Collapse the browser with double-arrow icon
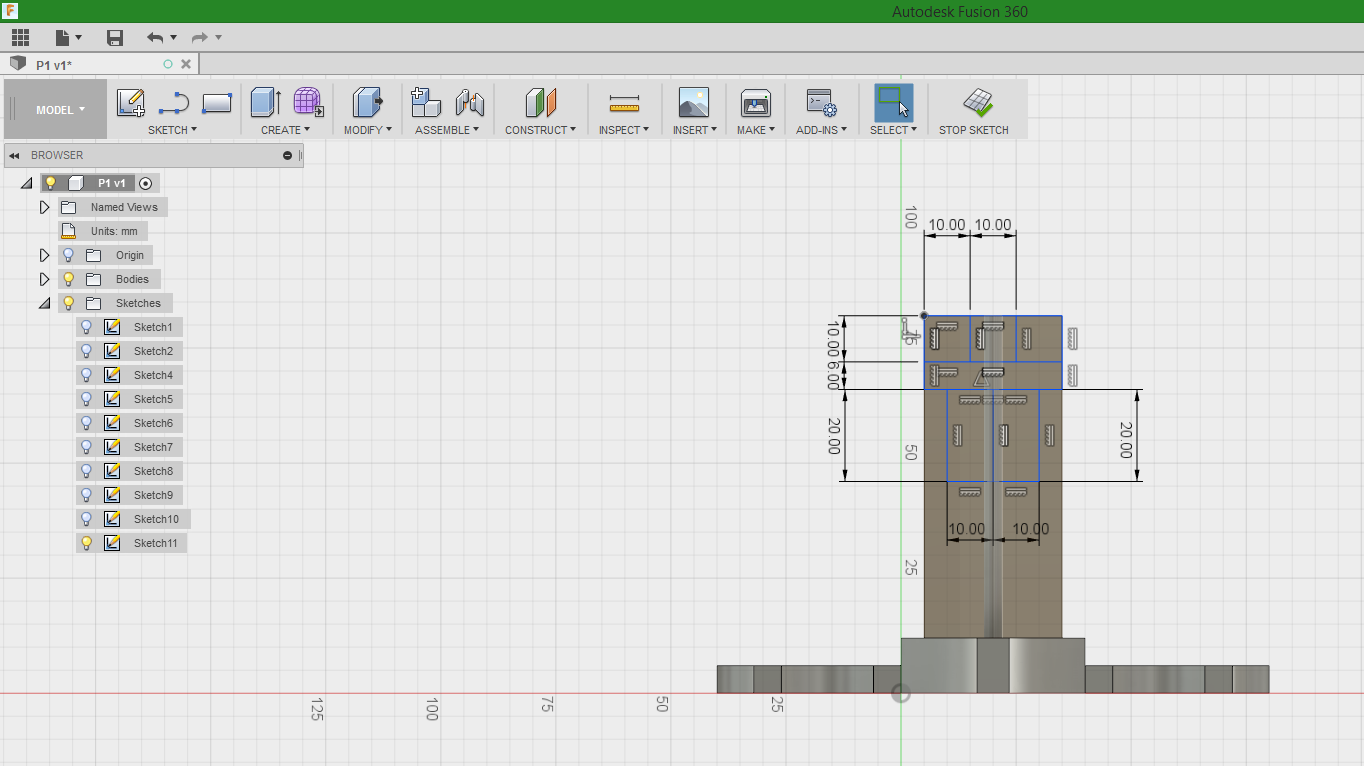The width and height of the screenshot is (1364, 766). (x=14, y=155)
